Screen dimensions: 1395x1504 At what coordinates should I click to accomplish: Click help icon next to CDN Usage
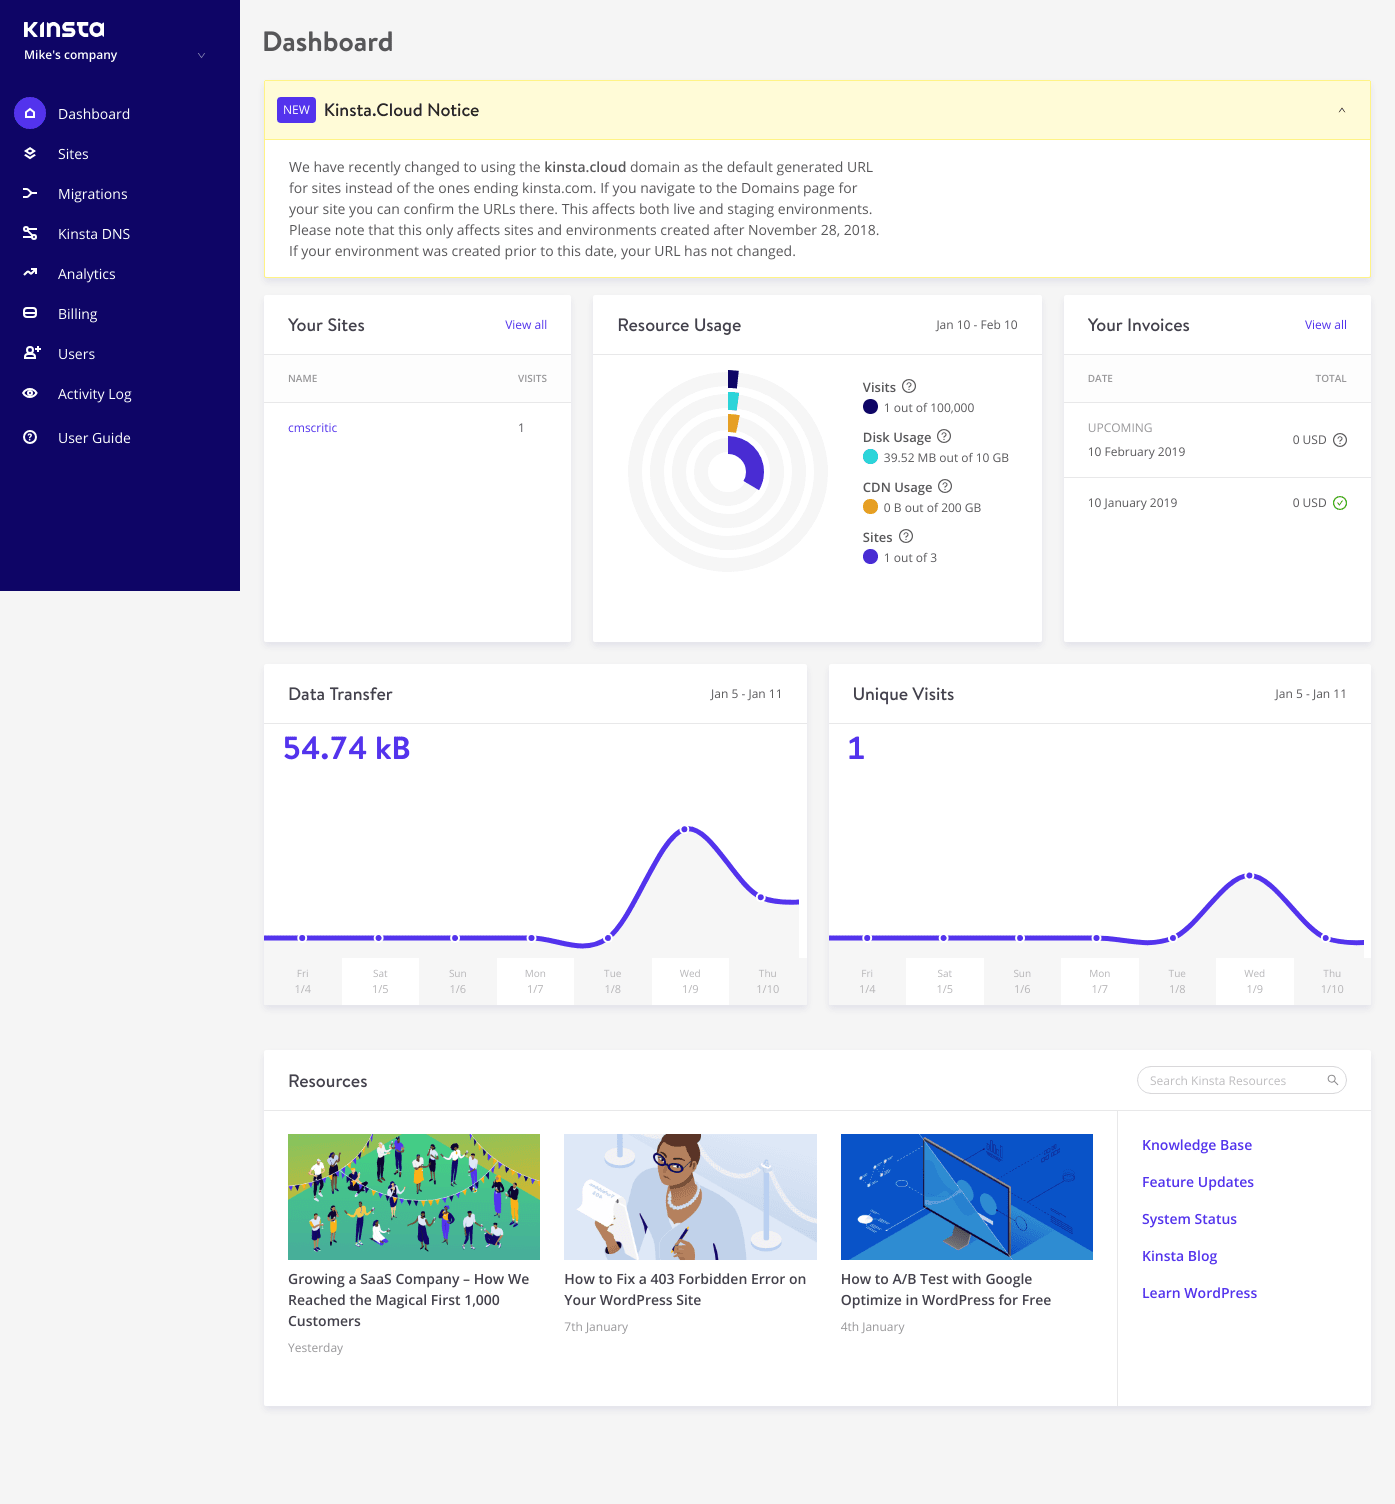(x=945, y=486)
